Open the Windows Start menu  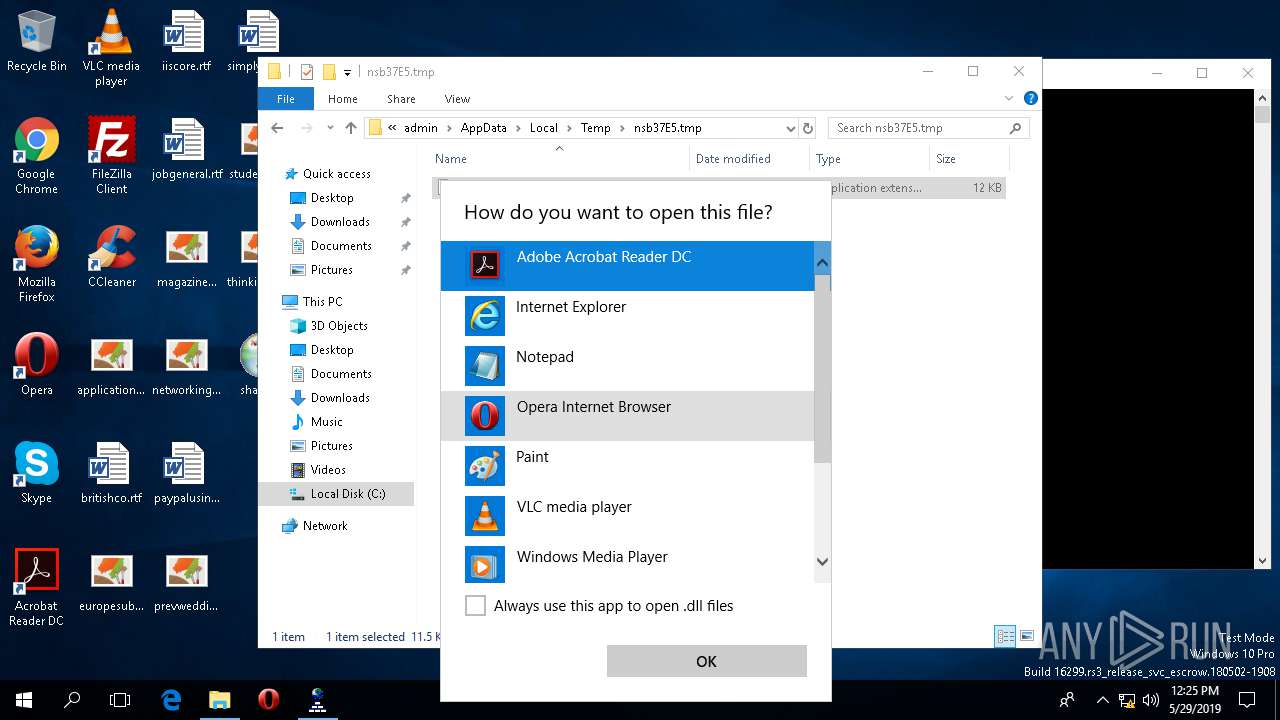point(24,700)
